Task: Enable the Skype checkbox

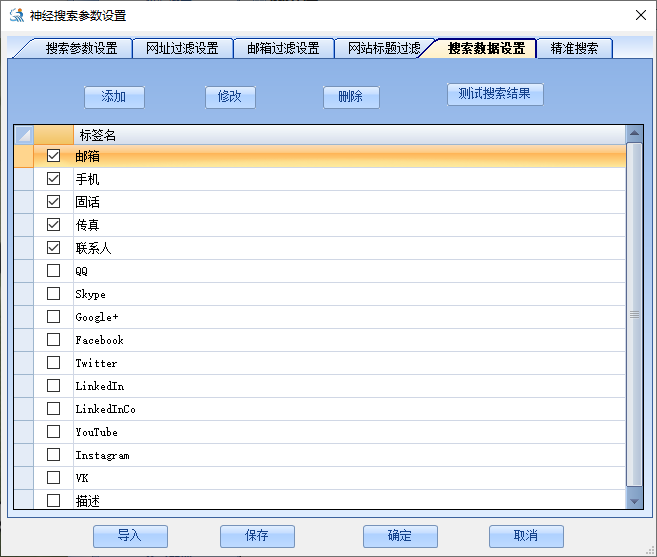Action: [x=53, y=294]
